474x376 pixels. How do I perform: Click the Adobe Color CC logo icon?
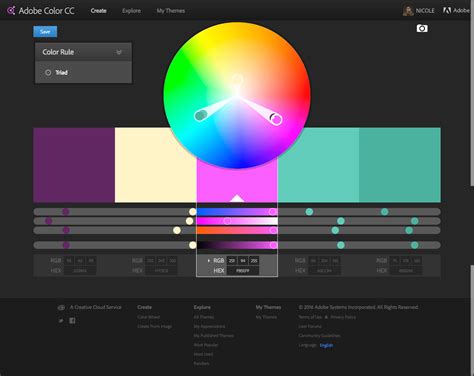(x=11, y=11)
